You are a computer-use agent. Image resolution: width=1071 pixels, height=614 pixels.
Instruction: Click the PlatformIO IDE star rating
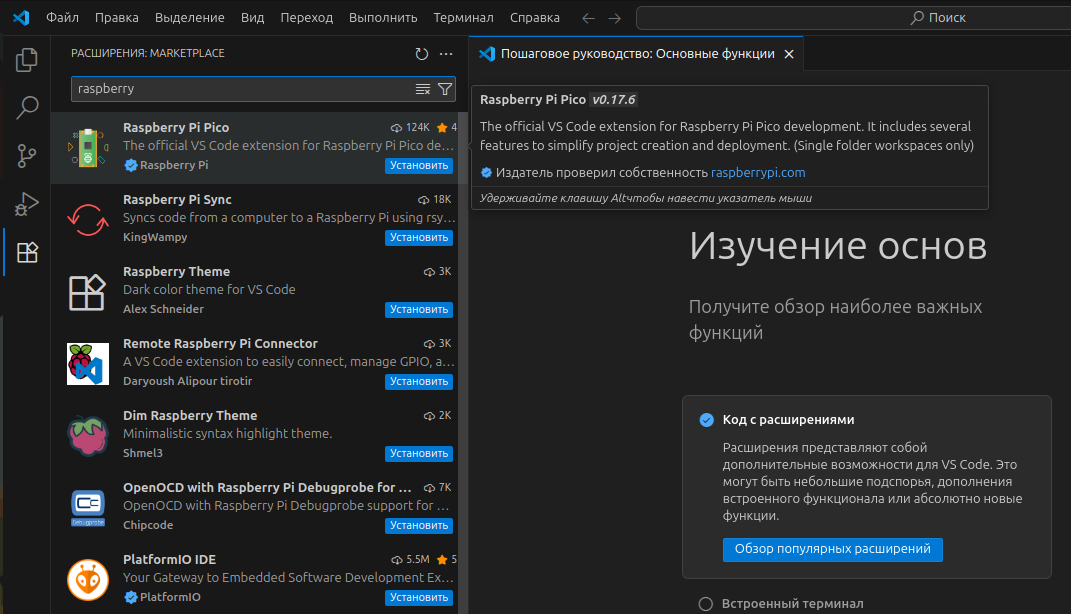pos(447,559)
